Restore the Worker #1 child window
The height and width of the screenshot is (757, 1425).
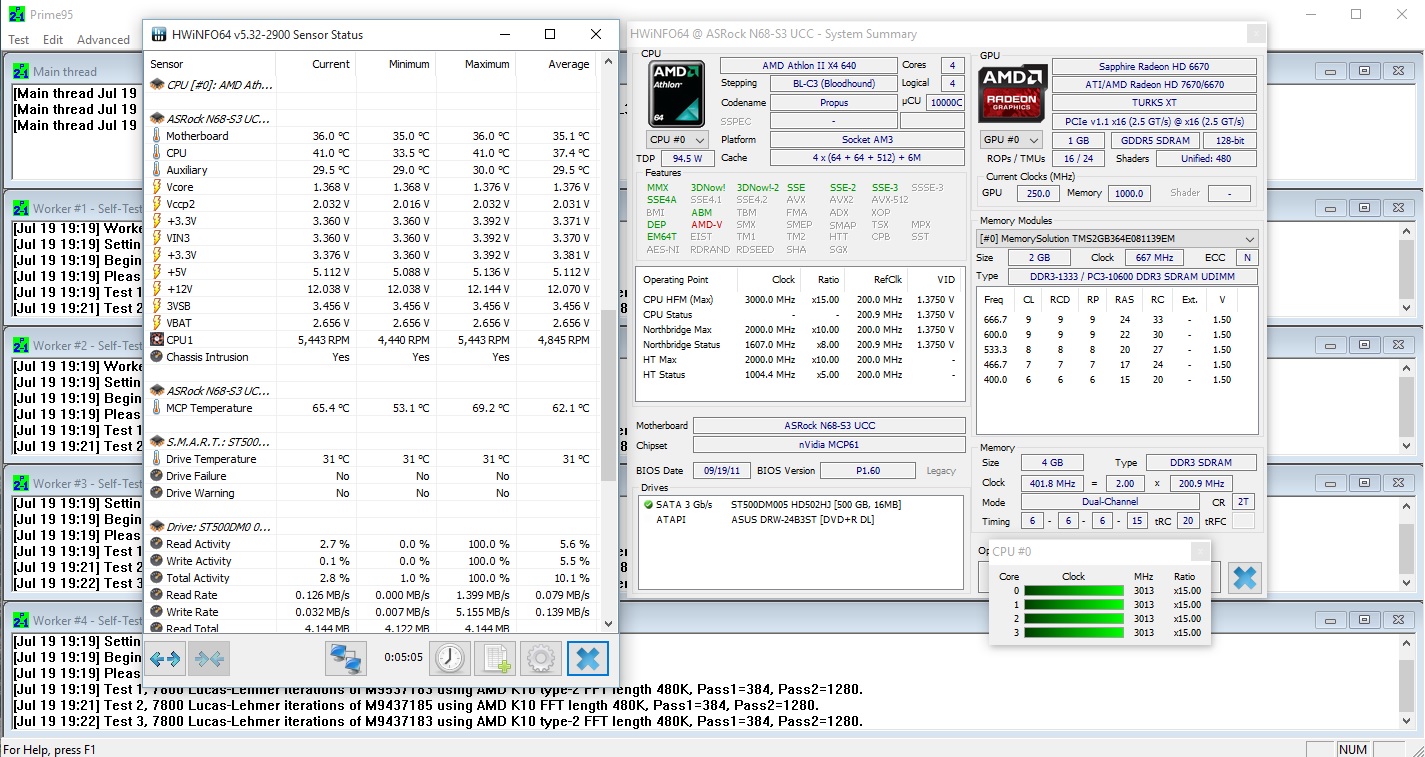1363,208
